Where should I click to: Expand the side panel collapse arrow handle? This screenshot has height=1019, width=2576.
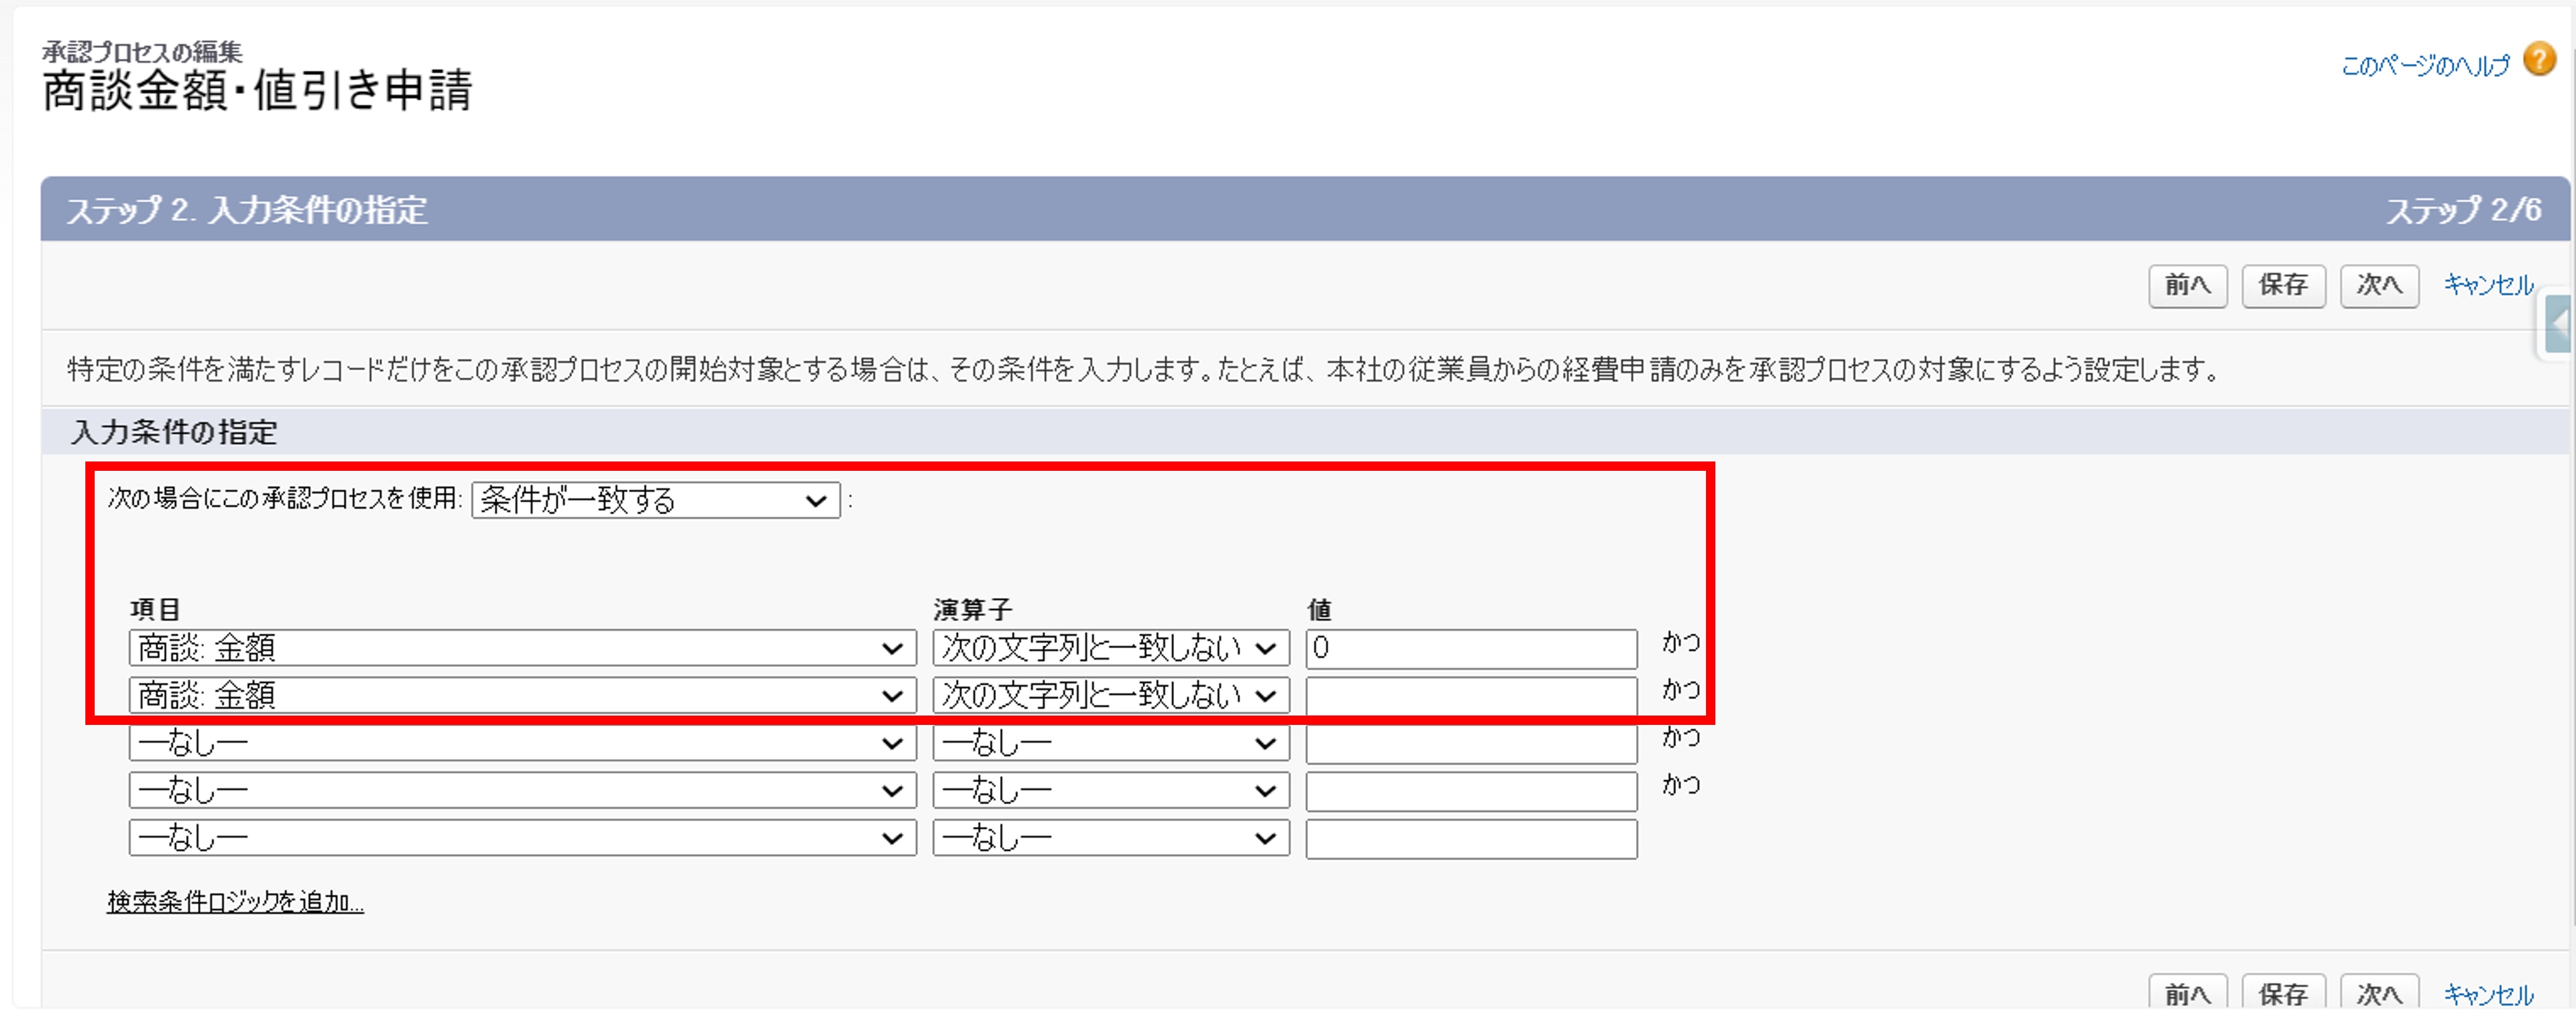(x=2559, y=324)
